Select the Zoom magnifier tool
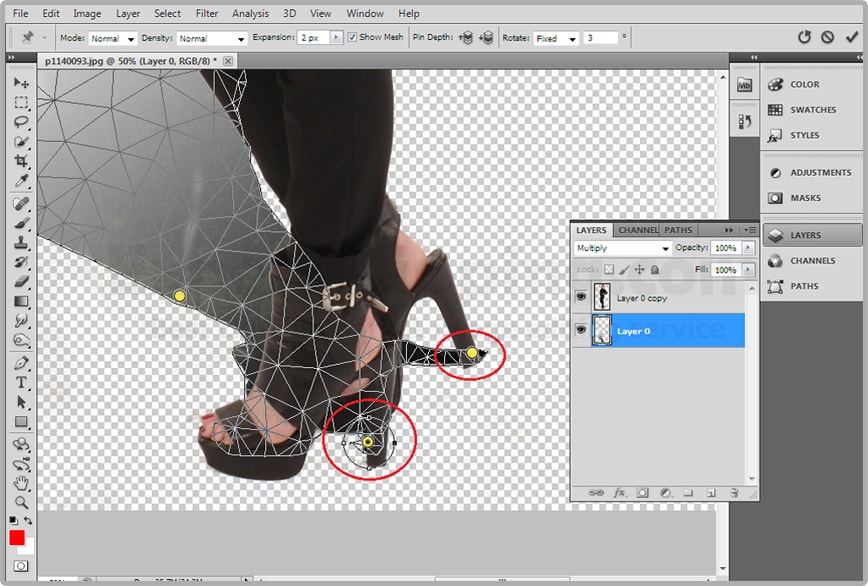868x586 pixels. (x=21, y=502)
